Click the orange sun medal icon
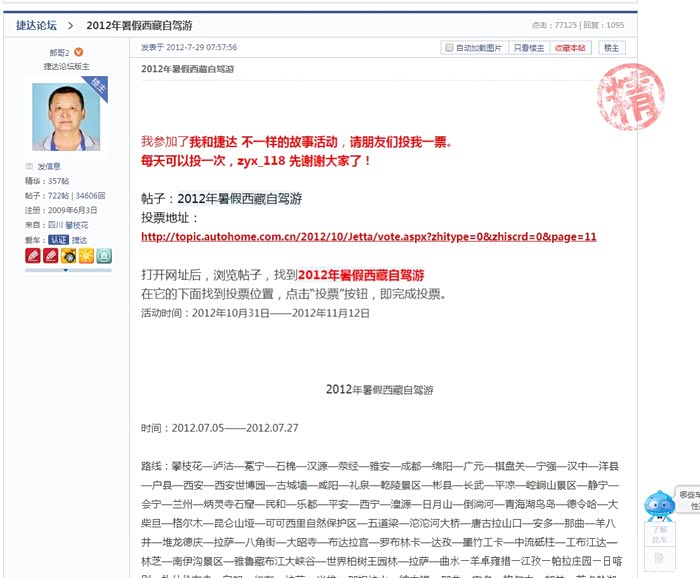Screen dimensions: 700x578 tap(86, 256)
